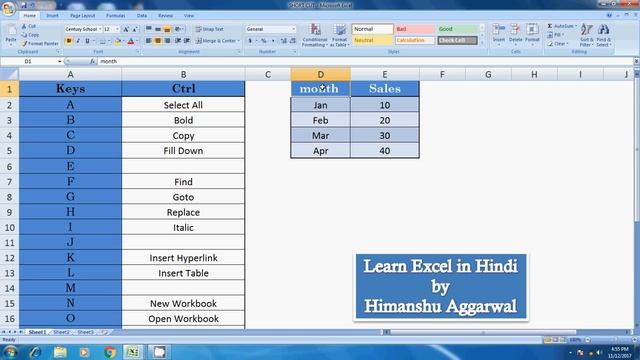Click the Paste button in Clipboard group
This screenshot has height=360, width=640.
coord(11,34)
